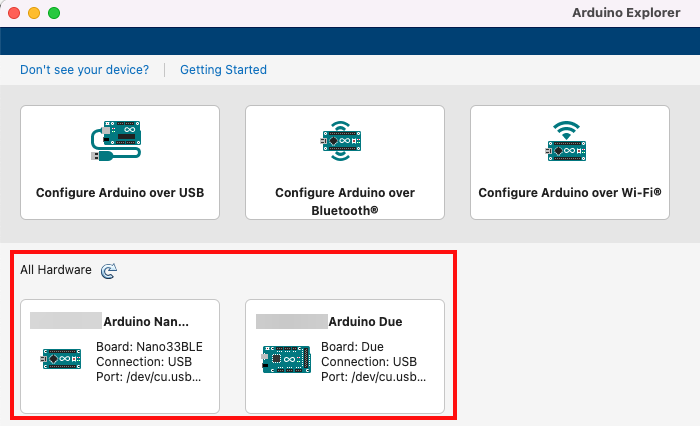Screen dimensions: 700x426
Task: Minimize the Arduino Explorer window
Action: click(x=34, y=13)
